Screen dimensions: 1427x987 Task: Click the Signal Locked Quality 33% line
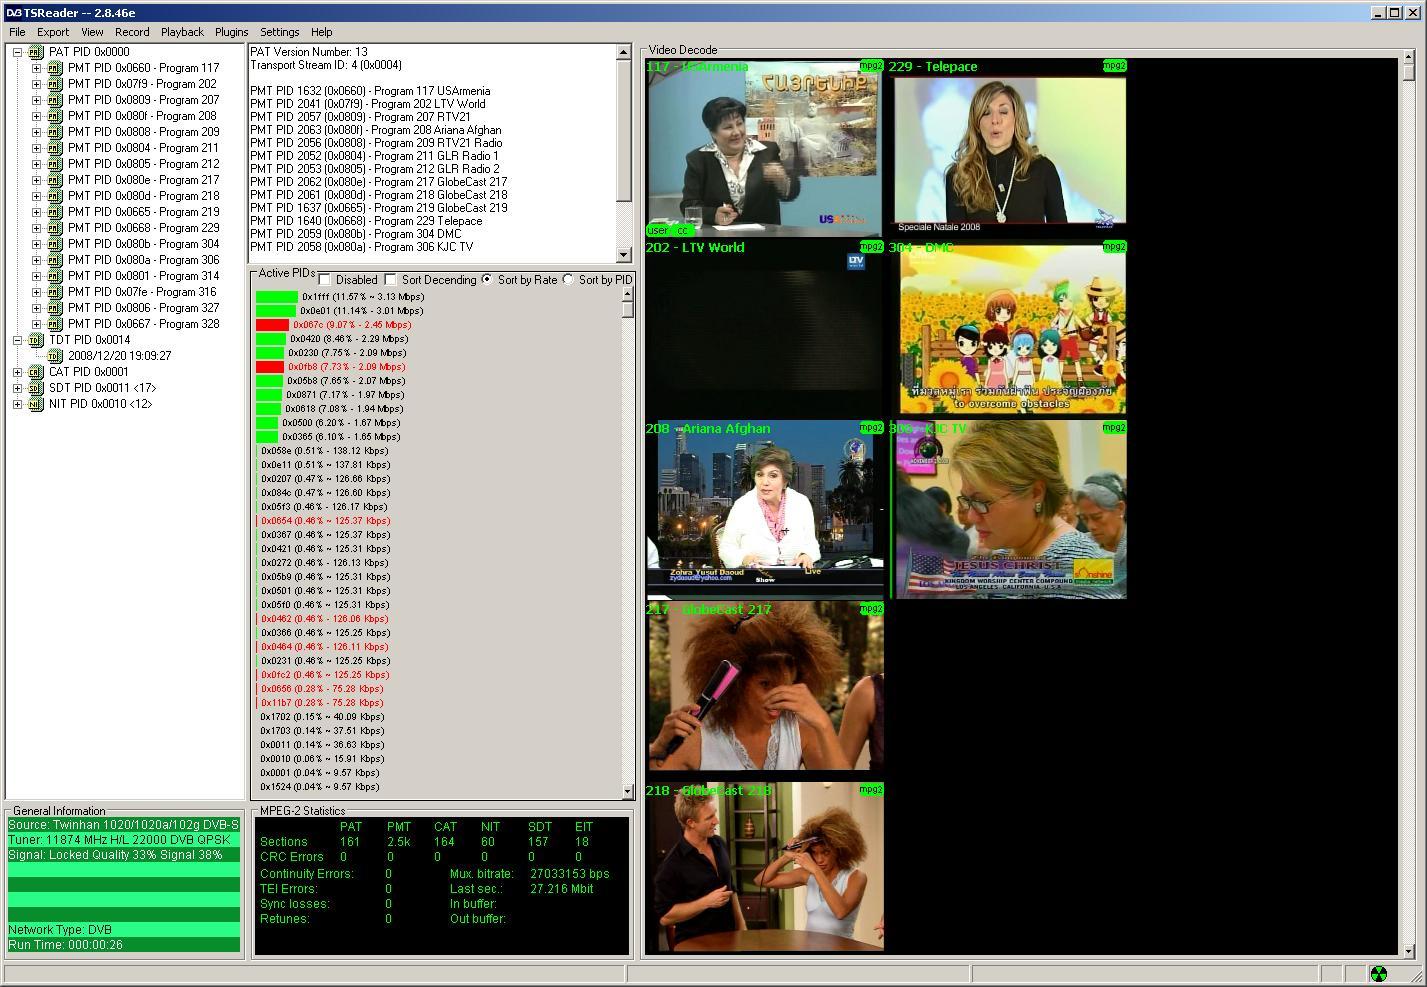[124, 855]
